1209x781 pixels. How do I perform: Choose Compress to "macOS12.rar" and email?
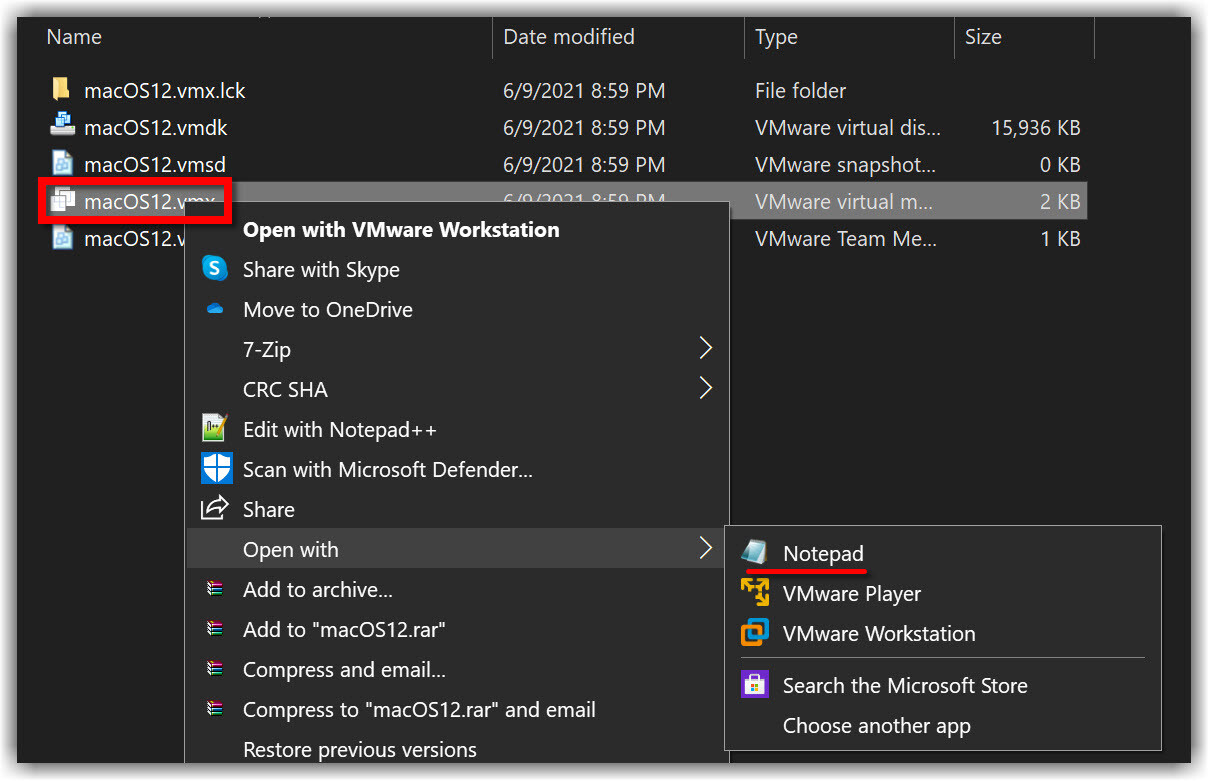point(419,709)
